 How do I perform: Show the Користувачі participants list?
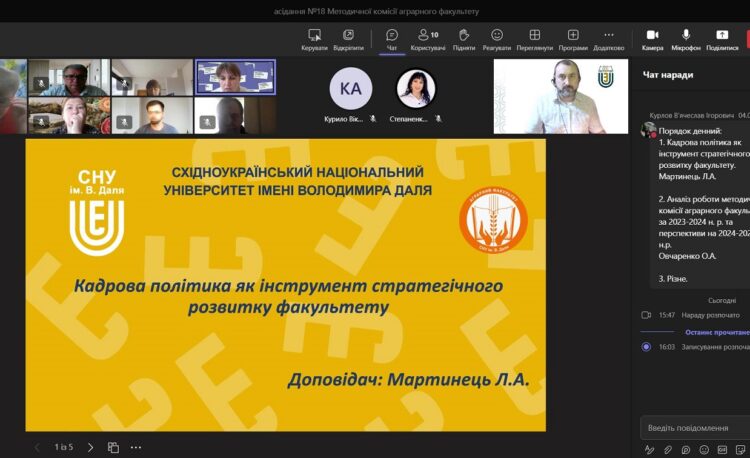click(x=428, y=39)
